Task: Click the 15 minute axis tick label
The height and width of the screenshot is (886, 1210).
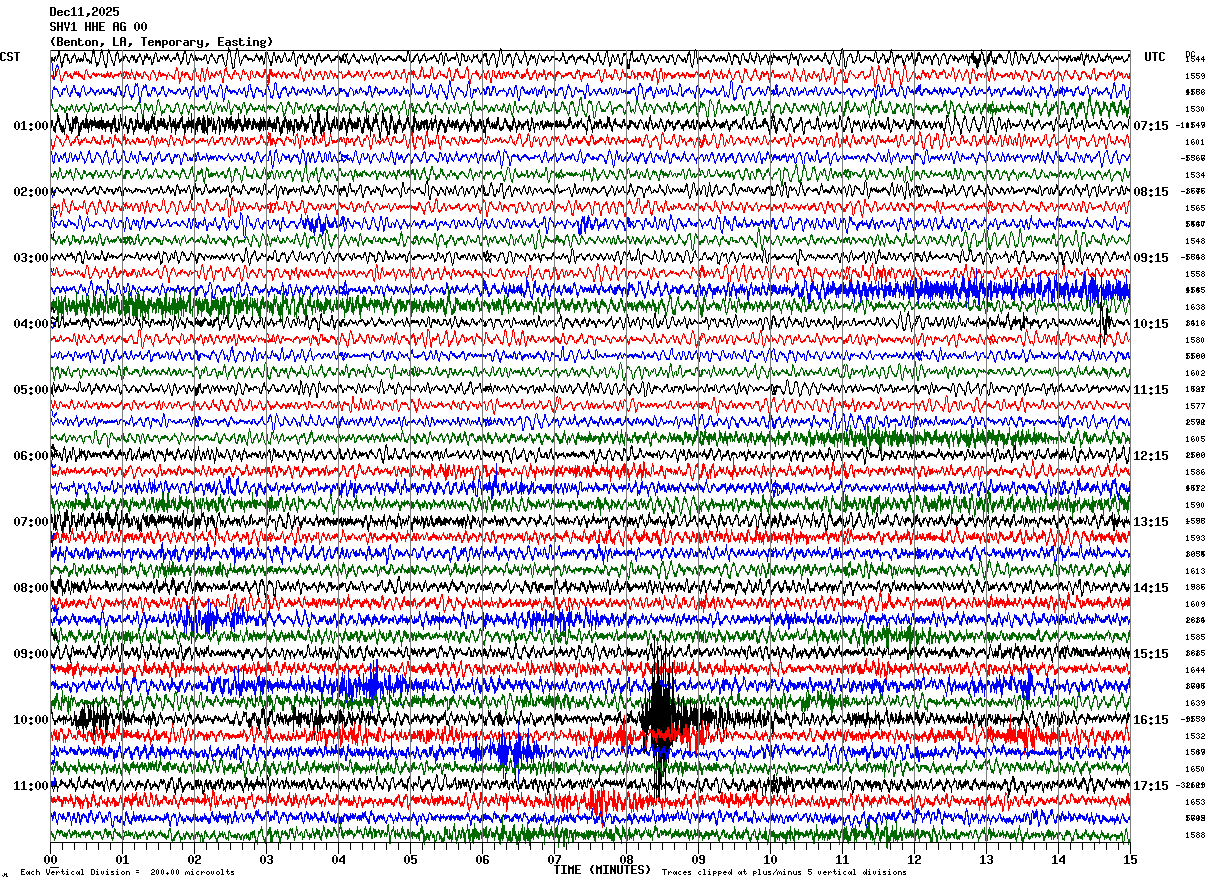Action: 1130,859
